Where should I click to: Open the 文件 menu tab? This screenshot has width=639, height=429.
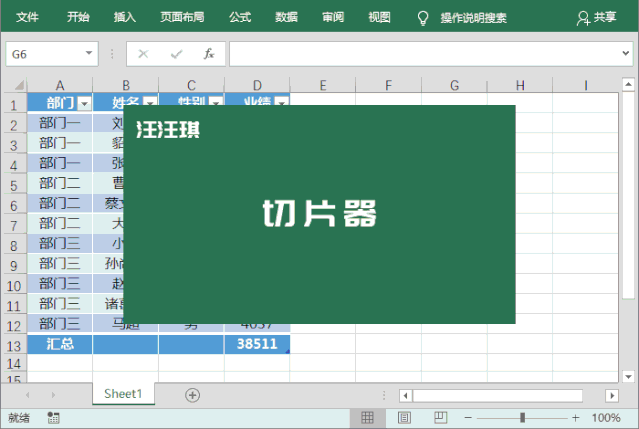[27, 17]
